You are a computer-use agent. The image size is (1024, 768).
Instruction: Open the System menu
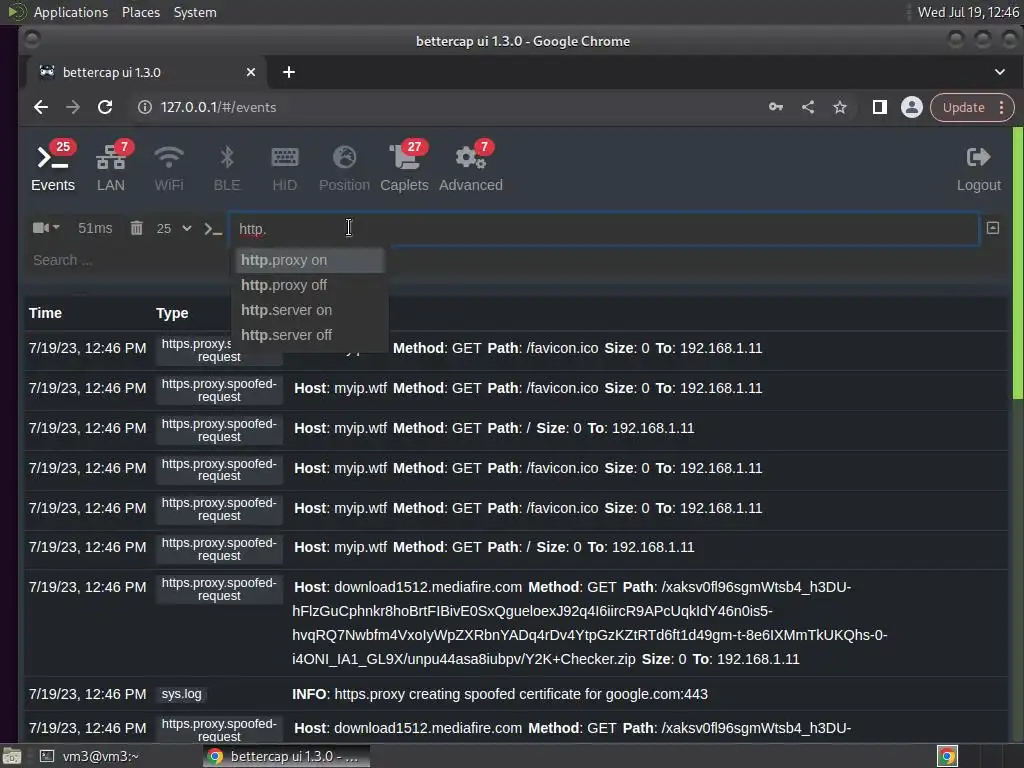tap(195, 12)
